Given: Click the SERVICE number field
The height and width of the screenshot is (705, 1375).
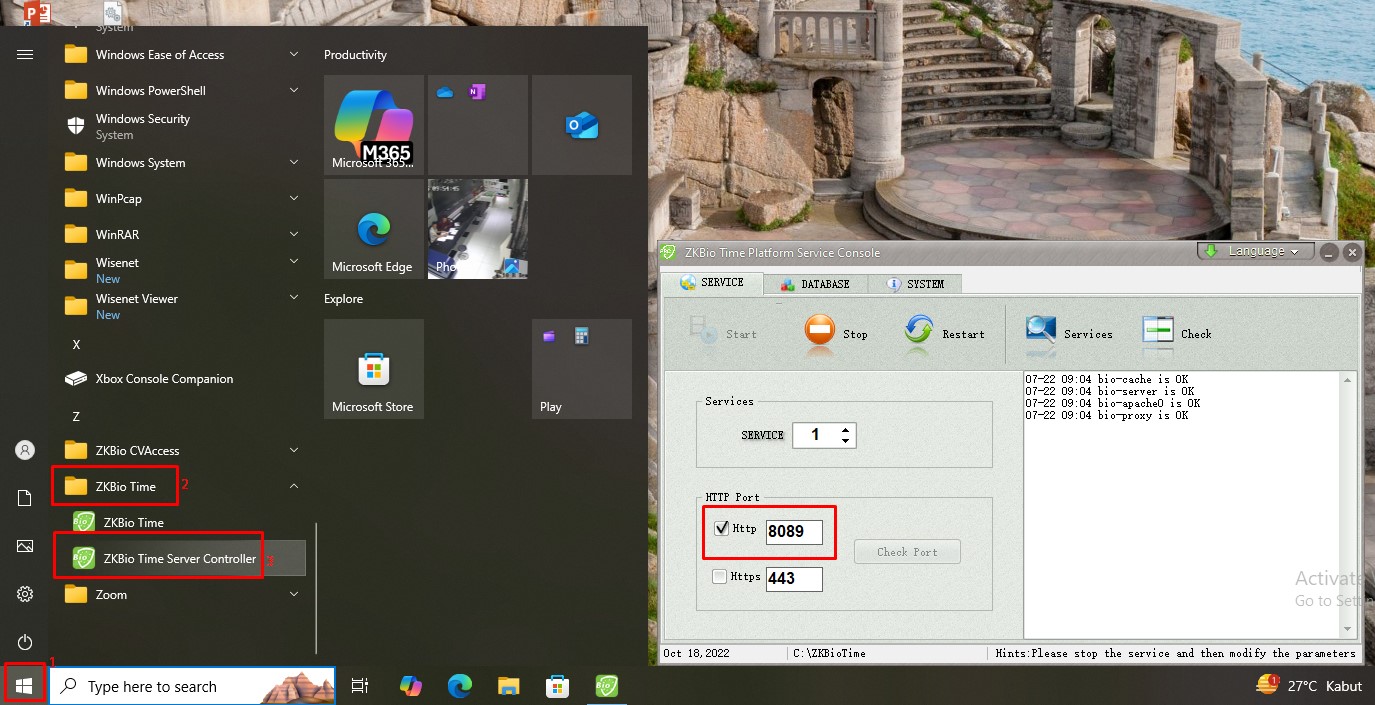Looking at the screenshot, I should tap(816, 435).
